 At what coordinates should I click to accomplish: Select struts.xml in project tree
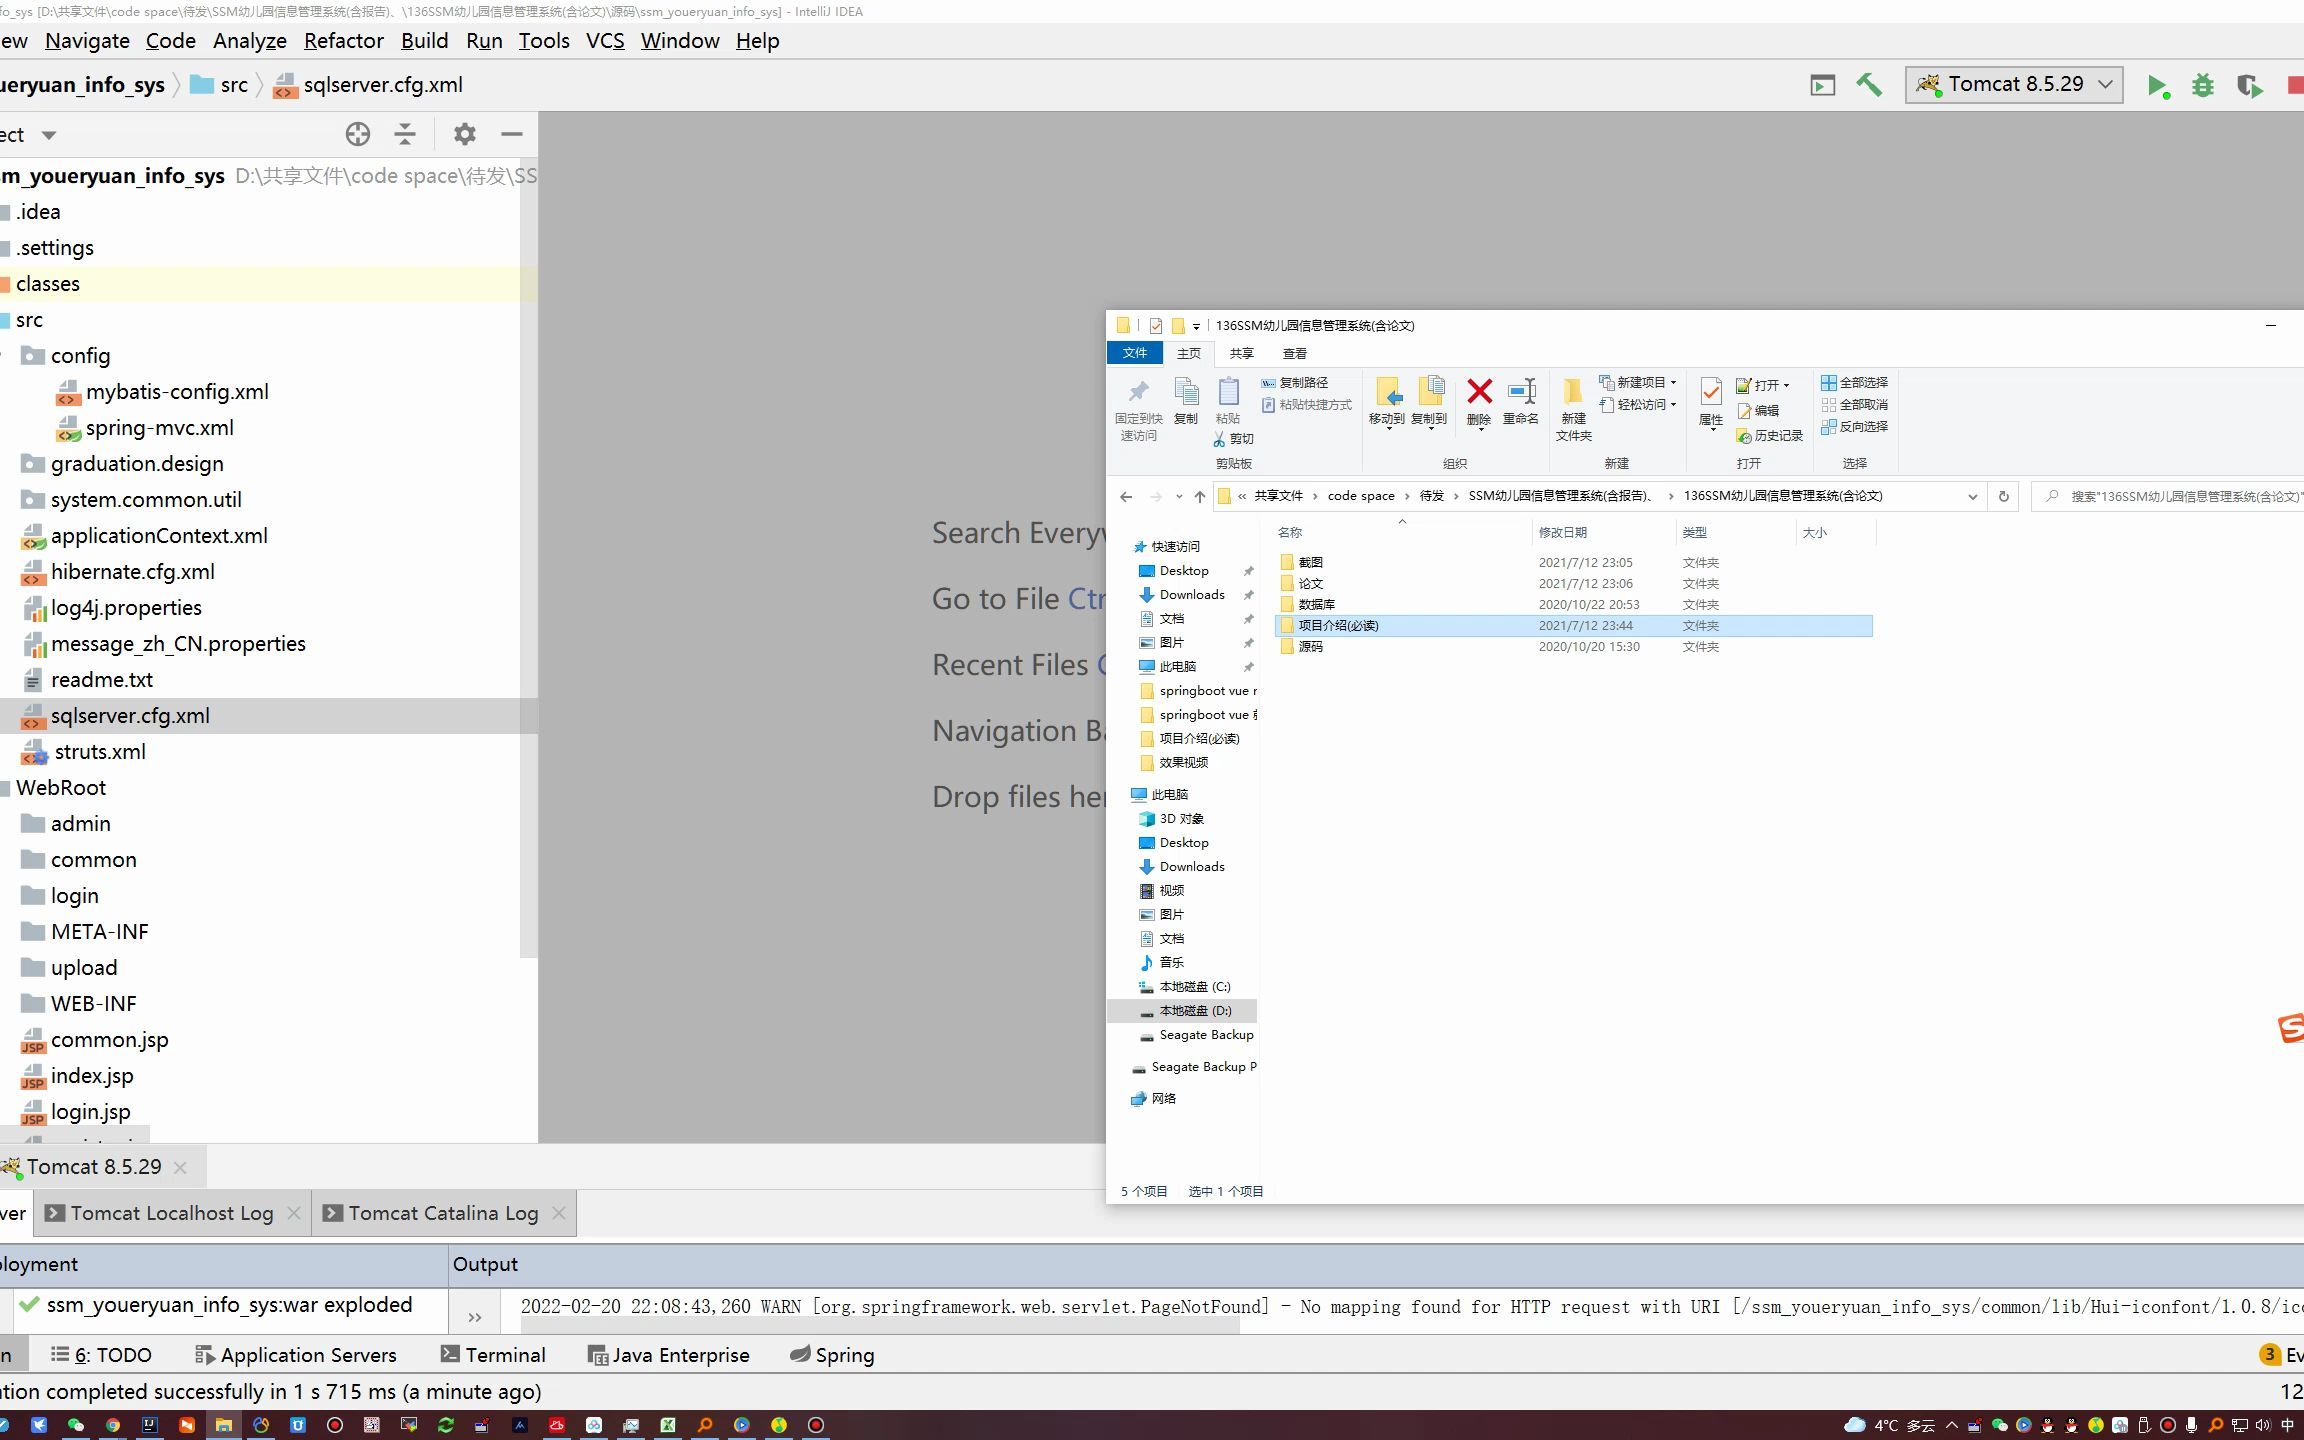pyautogui.click(x=100, y=752)
